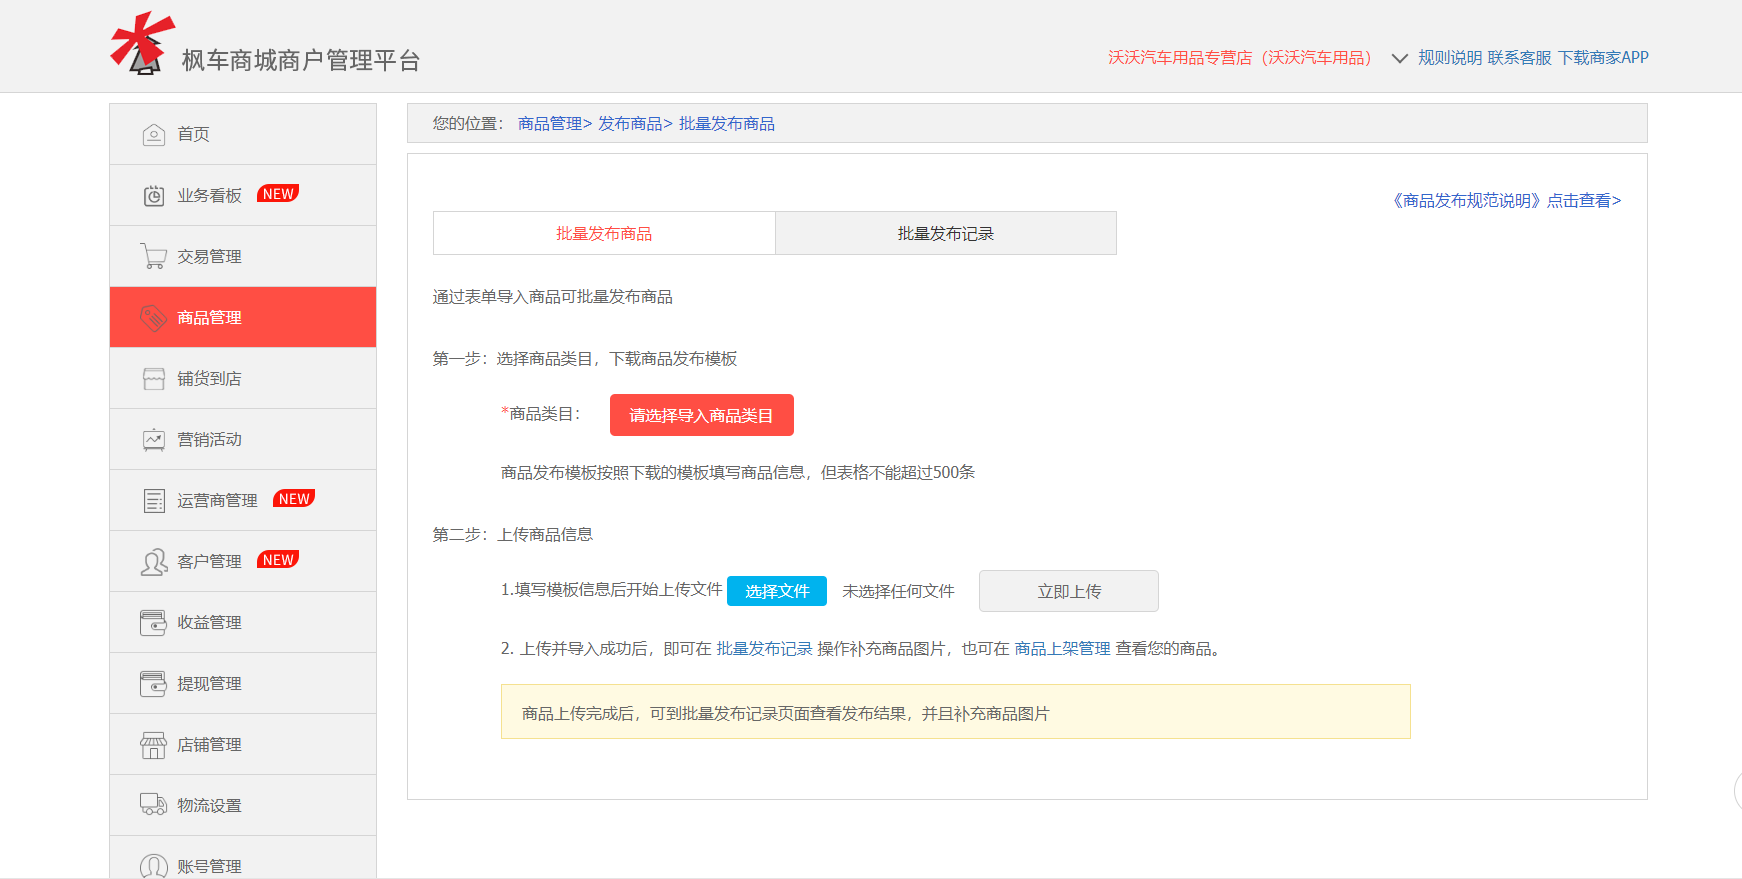
Task: Click the blue 选择文件 button
Action: coord(776,591)
